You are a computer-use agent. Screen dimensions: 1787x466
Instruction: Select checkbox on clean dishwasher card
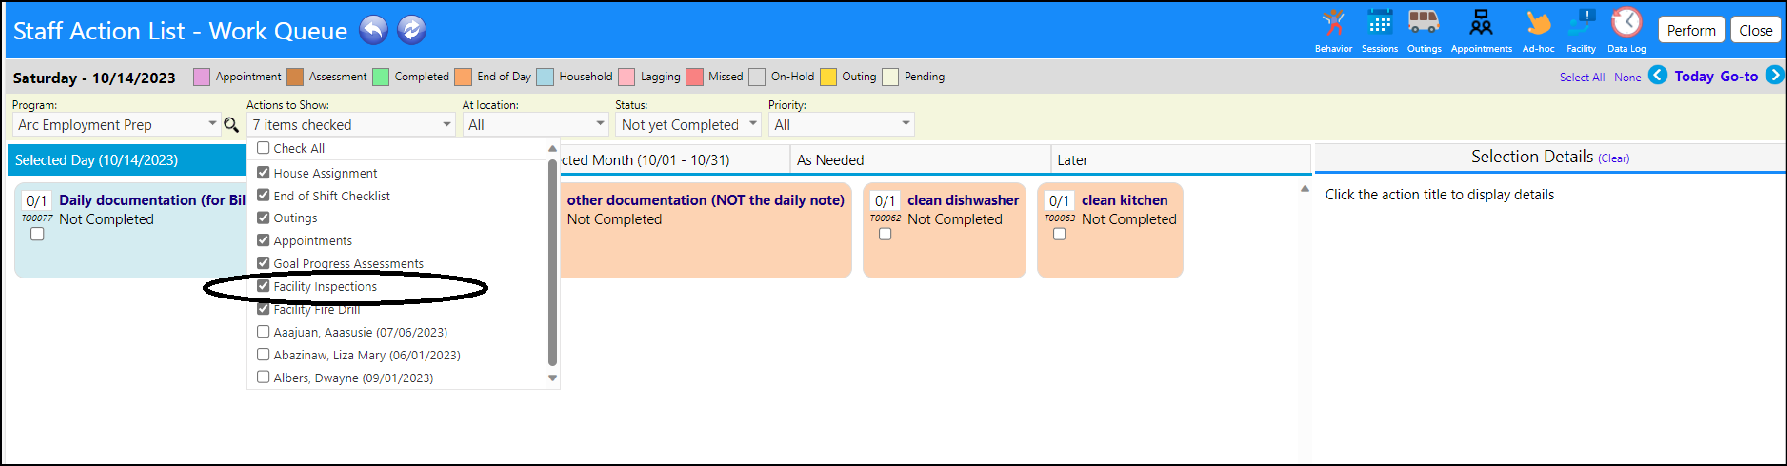pyautogui.click(x=885, y=234)
